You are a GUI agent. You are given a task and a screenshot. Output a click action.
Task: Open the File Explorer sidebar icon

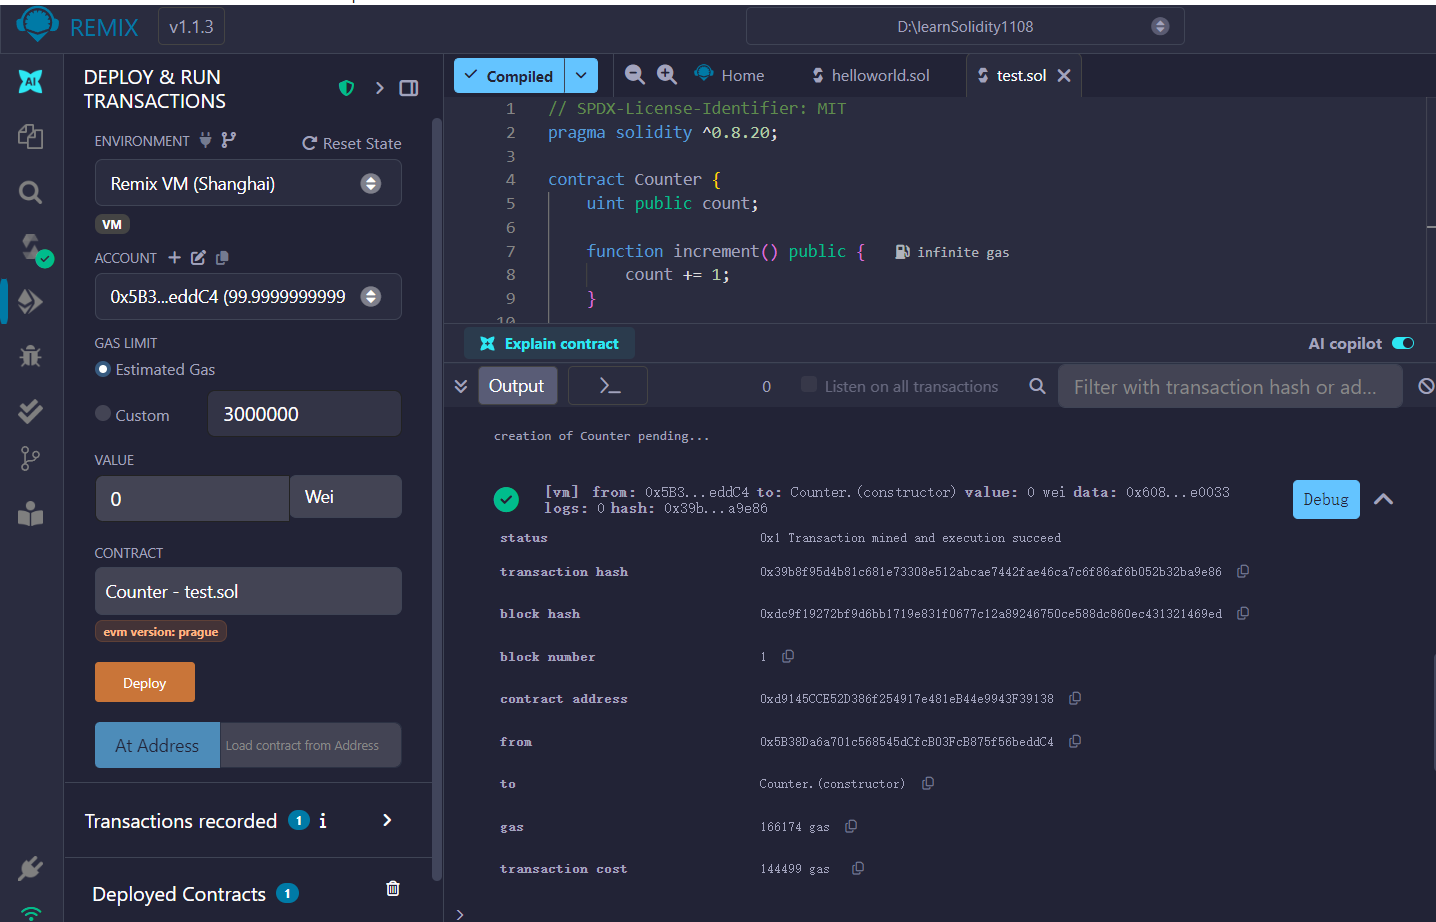[x=30, y=137]
